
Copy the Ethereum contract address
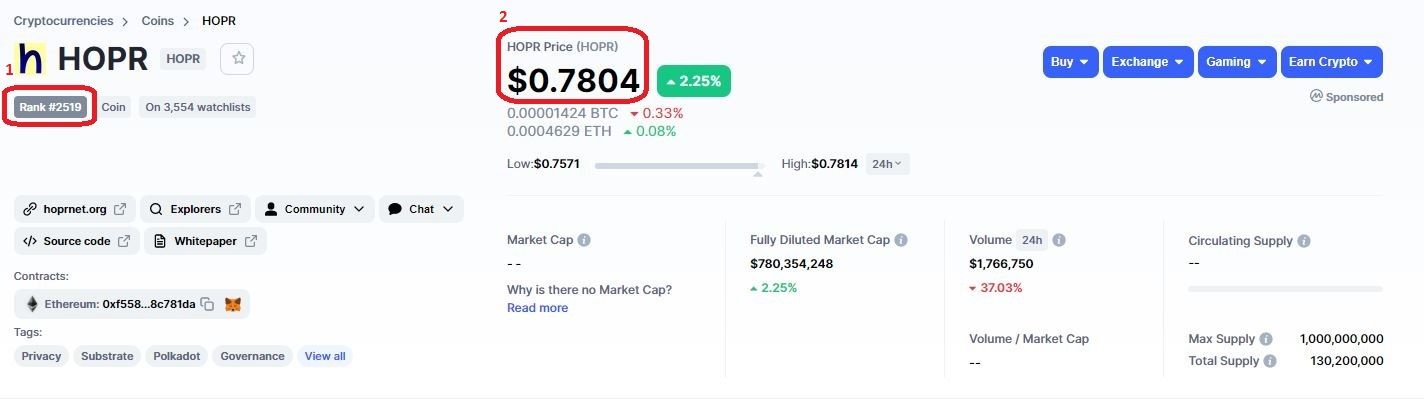click(x=207, y=304)
